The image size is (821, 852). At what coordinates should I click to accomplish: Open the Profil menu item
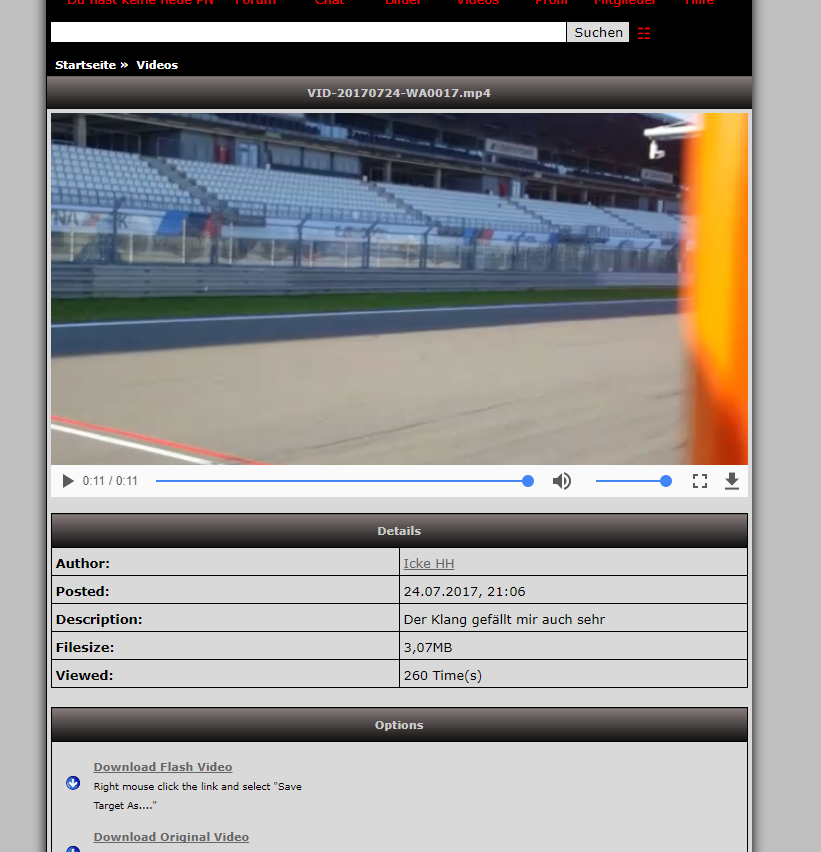551,3
